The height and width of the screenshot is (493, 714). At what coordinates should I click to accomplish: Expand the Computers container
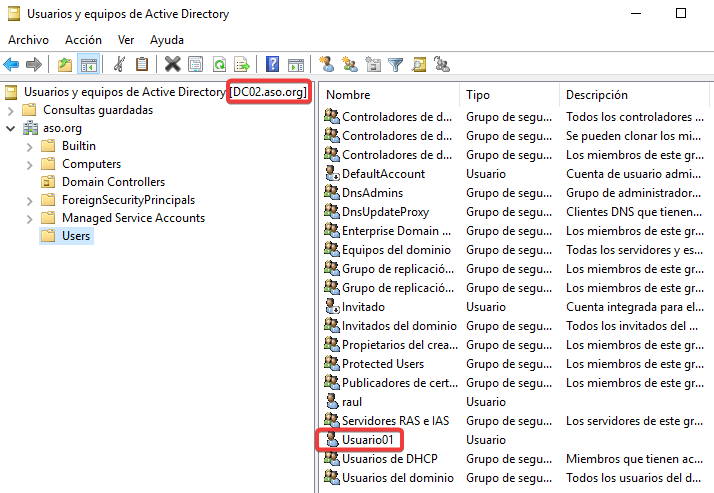[x=29, y=164]
